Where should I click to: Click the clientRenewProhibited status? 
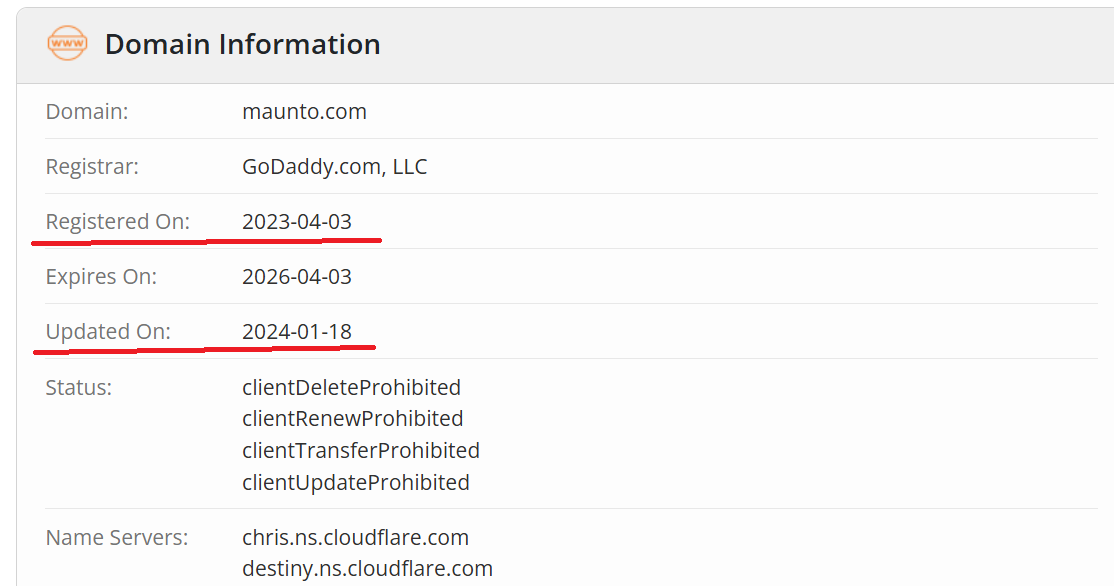pyautogui.click(x=352, y=418)
